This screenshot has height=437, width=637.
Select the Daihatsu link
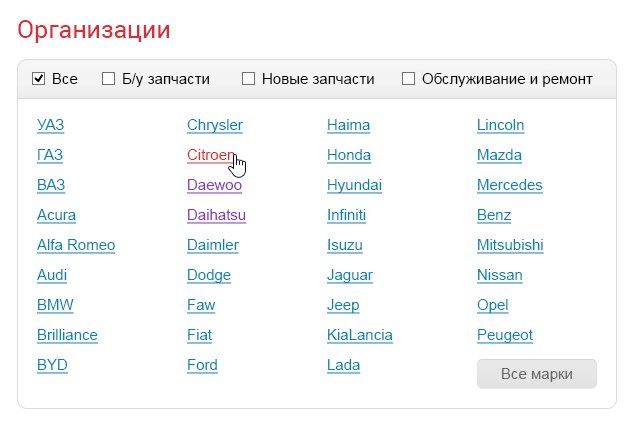[x=216, y=215]
